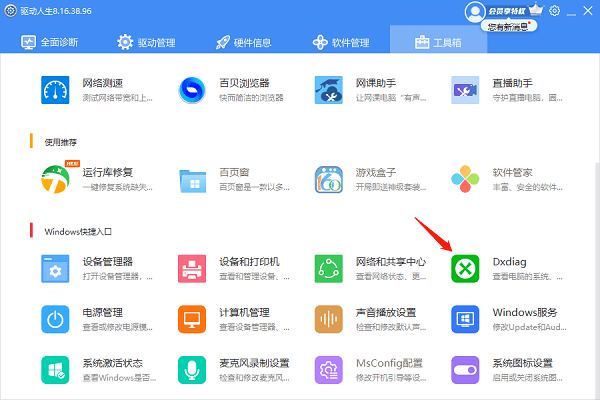This screenshot has height=400, width=600.
Task: Open the 网络测速 speed test icon
Action: pyautogui.click(x=55, y=90)
